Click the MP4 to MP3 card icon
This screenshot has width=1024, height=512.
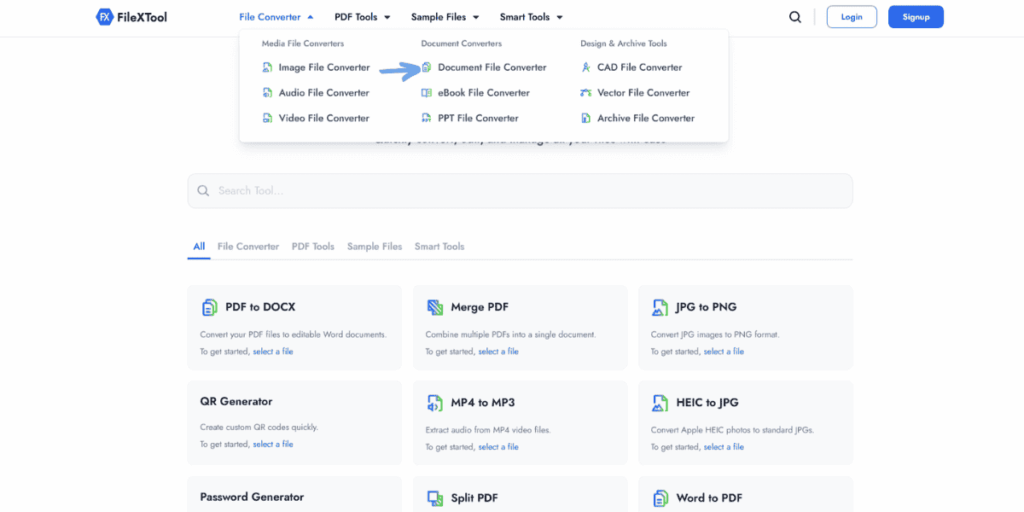(435, 403)
